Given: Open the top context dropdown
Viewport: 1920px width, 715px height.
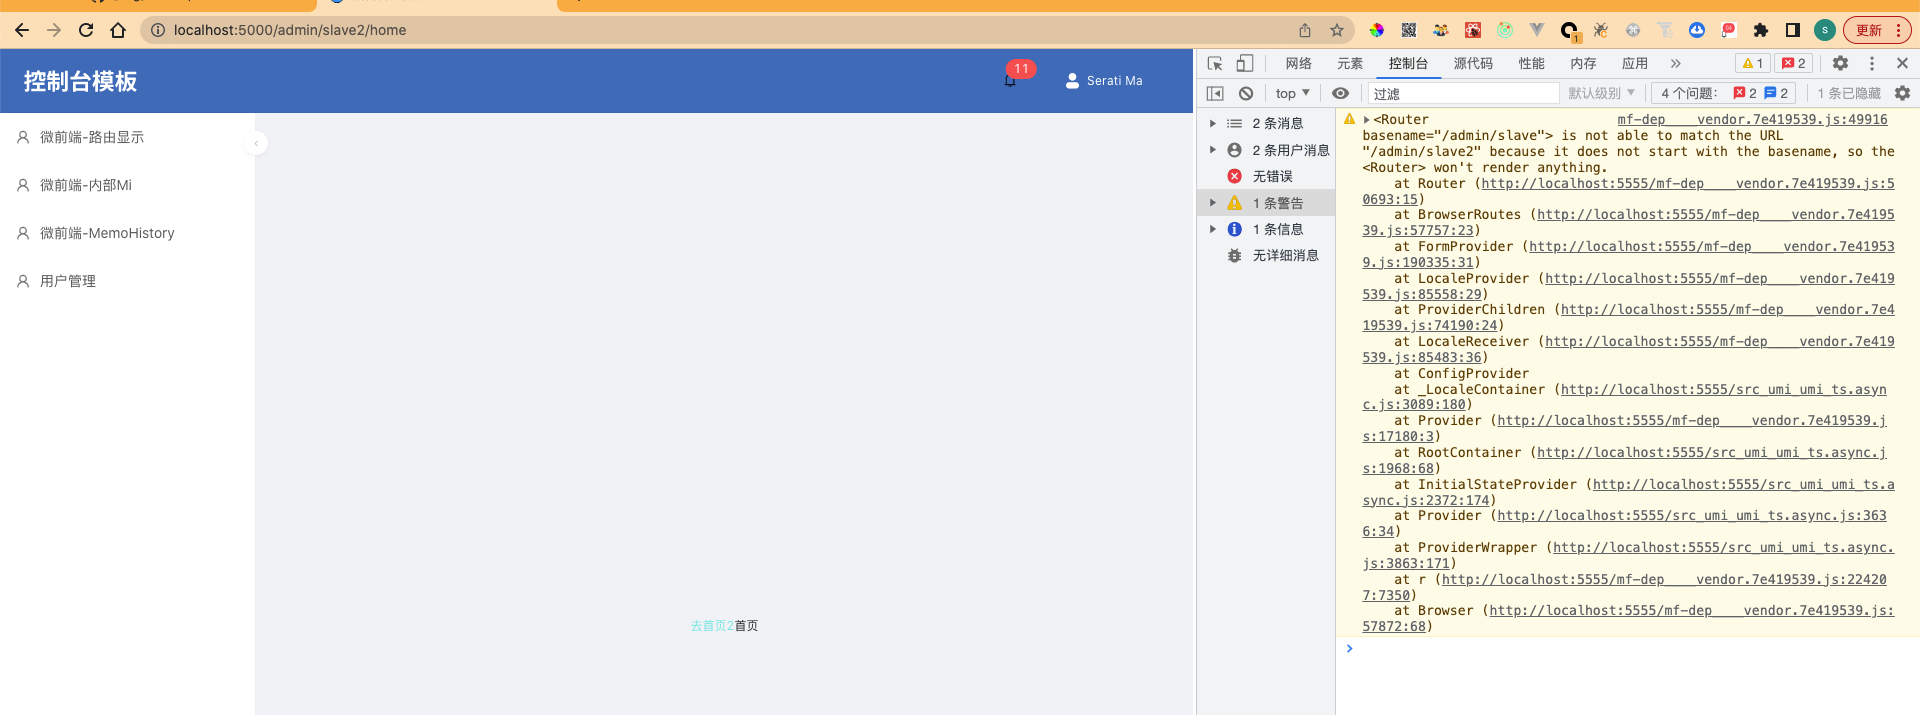Looking at the screenshot, I should [1292, 93].
